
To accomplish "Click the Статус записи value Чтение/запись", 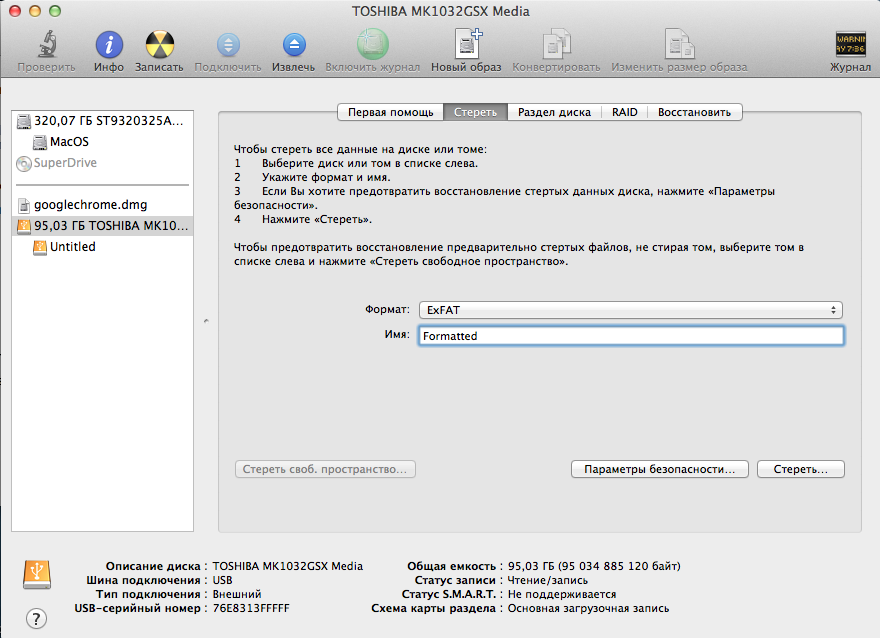I will [x=548, y=580].
